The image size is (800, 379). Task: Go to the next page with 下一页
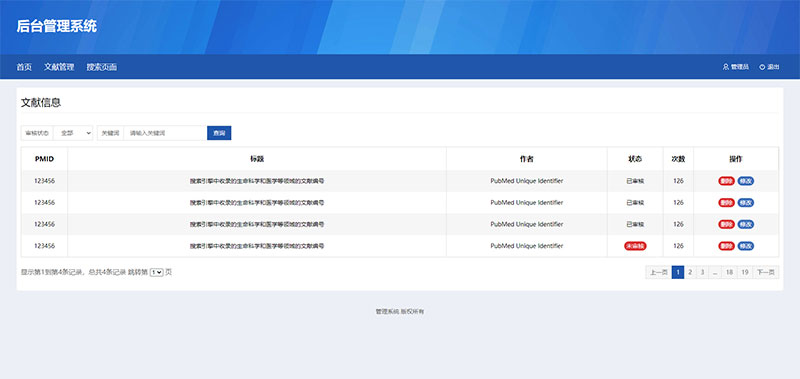(x=766, y=272)
